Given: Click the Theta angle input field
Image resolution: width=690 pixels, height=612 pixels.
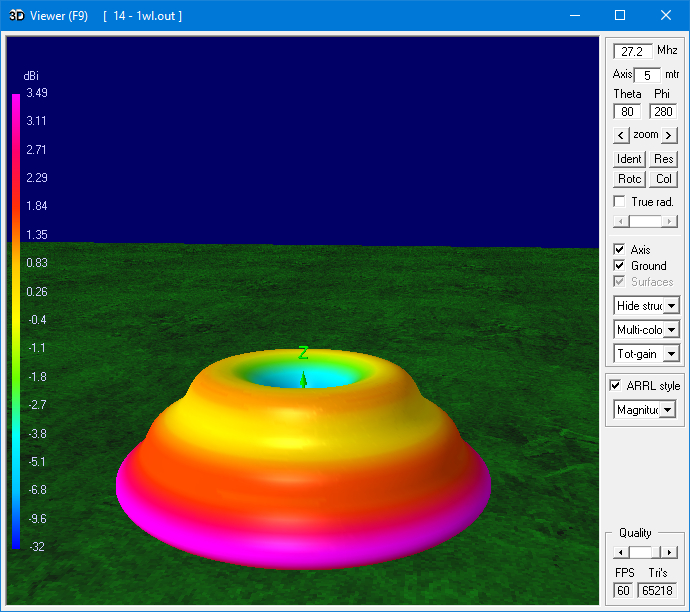Looking at the screenshot, I should (629, 112).
